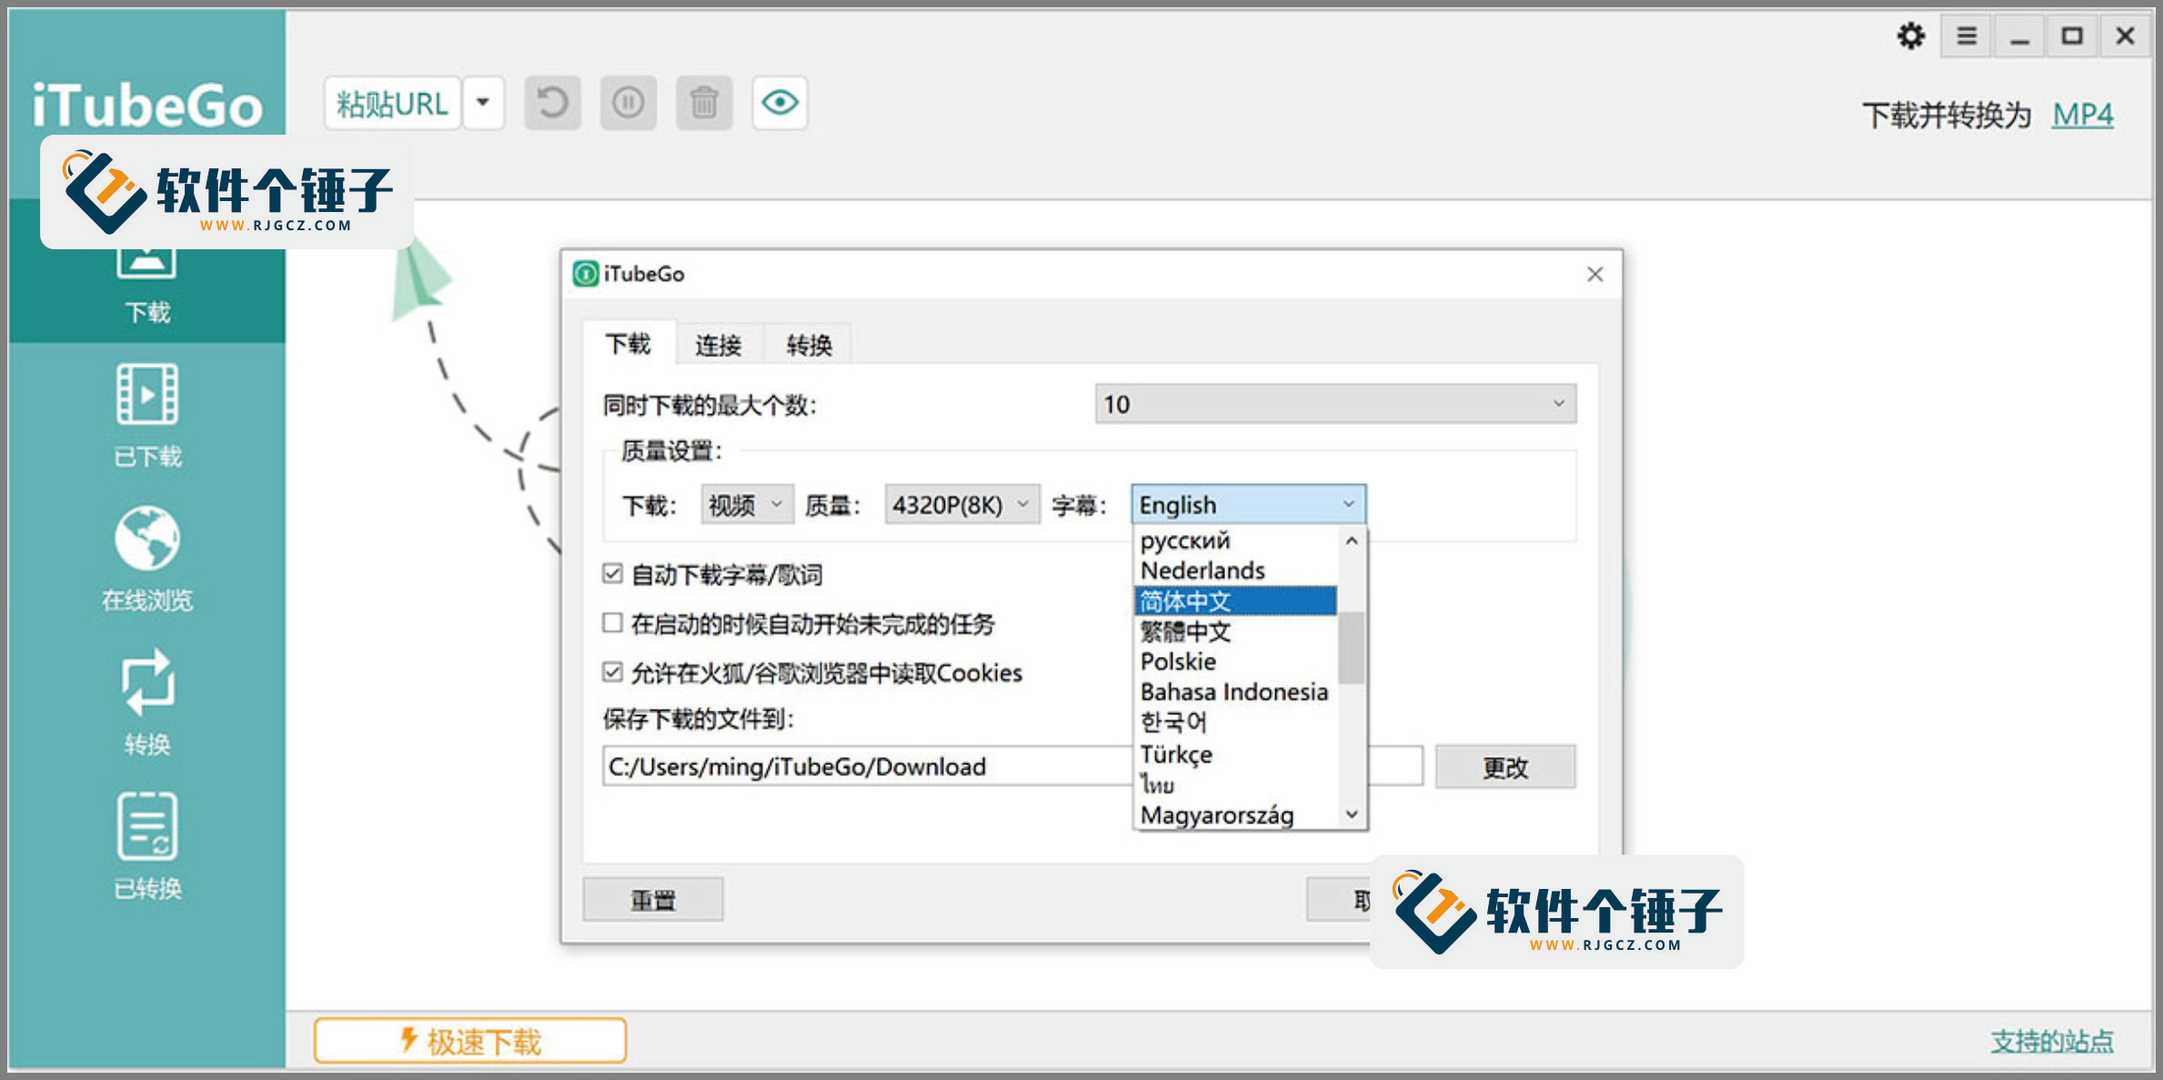Minimize the iTubeGo main window
The height and width of the screenshot is (1080, 2163).
[x=2019, y=37]
